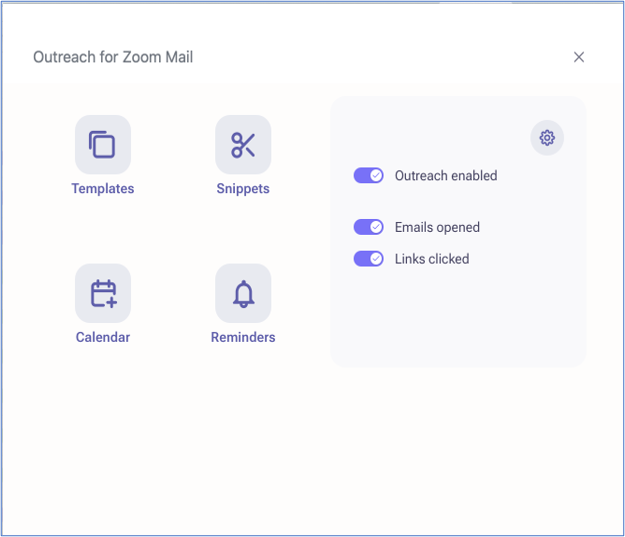Image resolution: width=625 pixels, height=537 pixels.
Task: Disable the Emails opened switch
Action: pos(369,227)
